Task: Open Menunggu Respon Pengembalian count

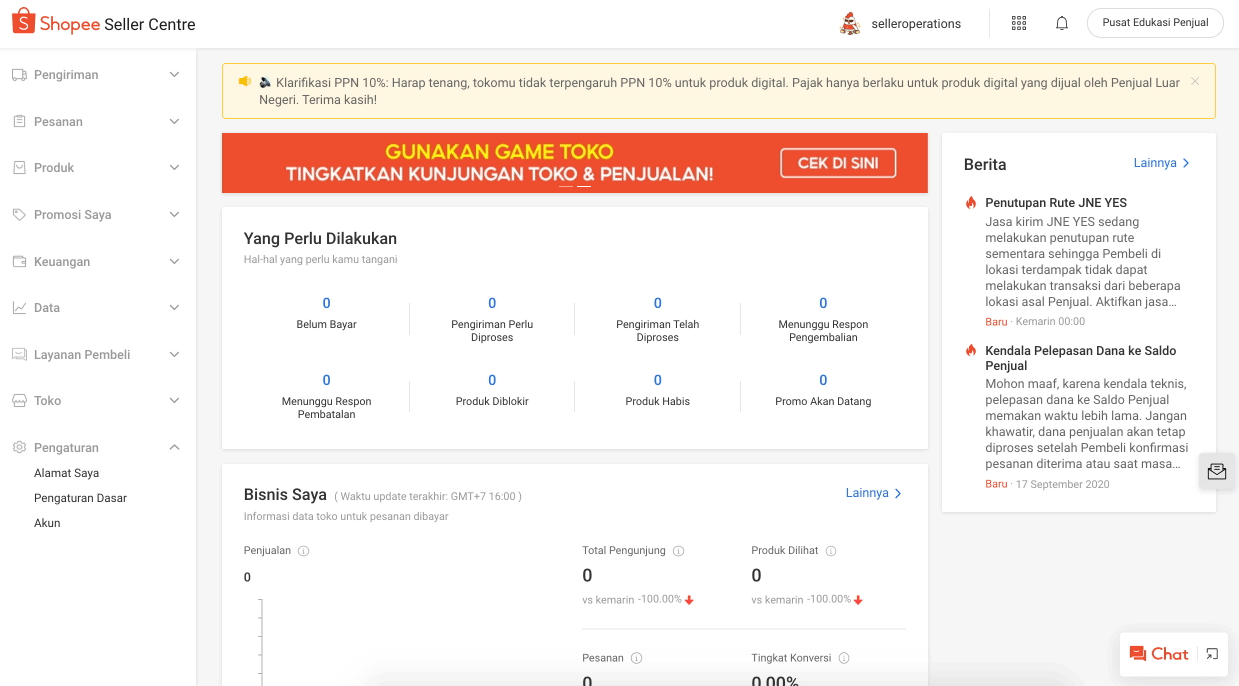Action: coord(823,303)
